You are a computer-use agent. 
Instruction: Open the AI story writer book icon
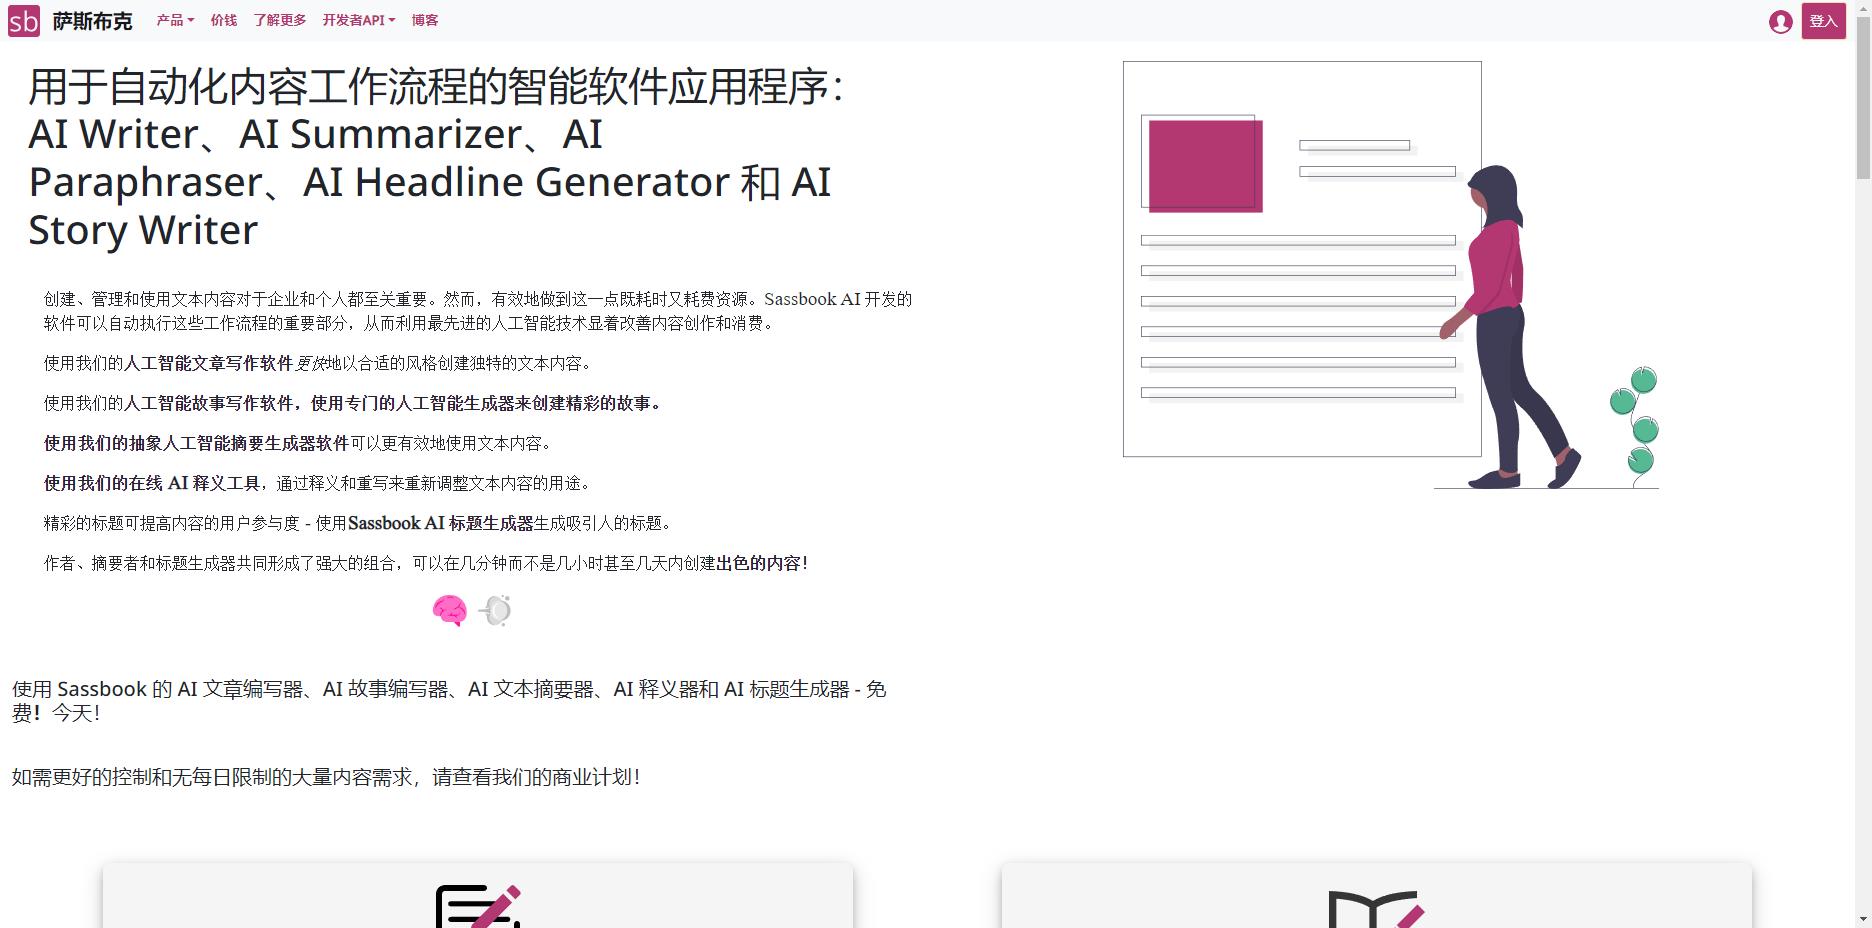coord(1376,909)
